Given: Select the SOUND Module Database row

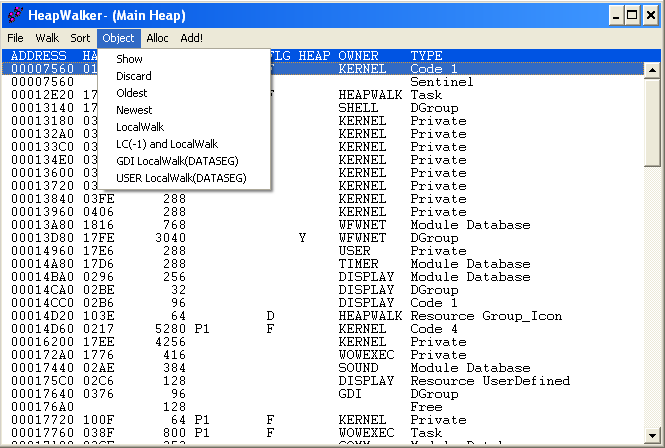Looking at the screenshot, I should coord(323,368).
